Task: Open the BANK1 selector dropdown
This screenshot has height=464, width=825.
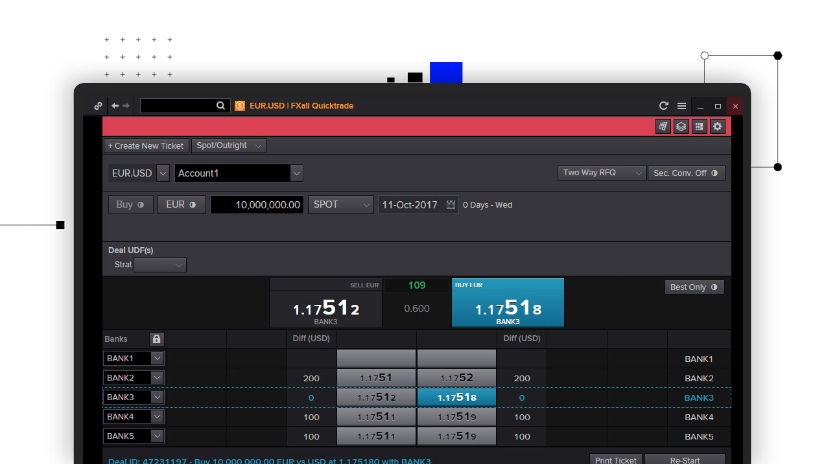Action: pos(157,358)
